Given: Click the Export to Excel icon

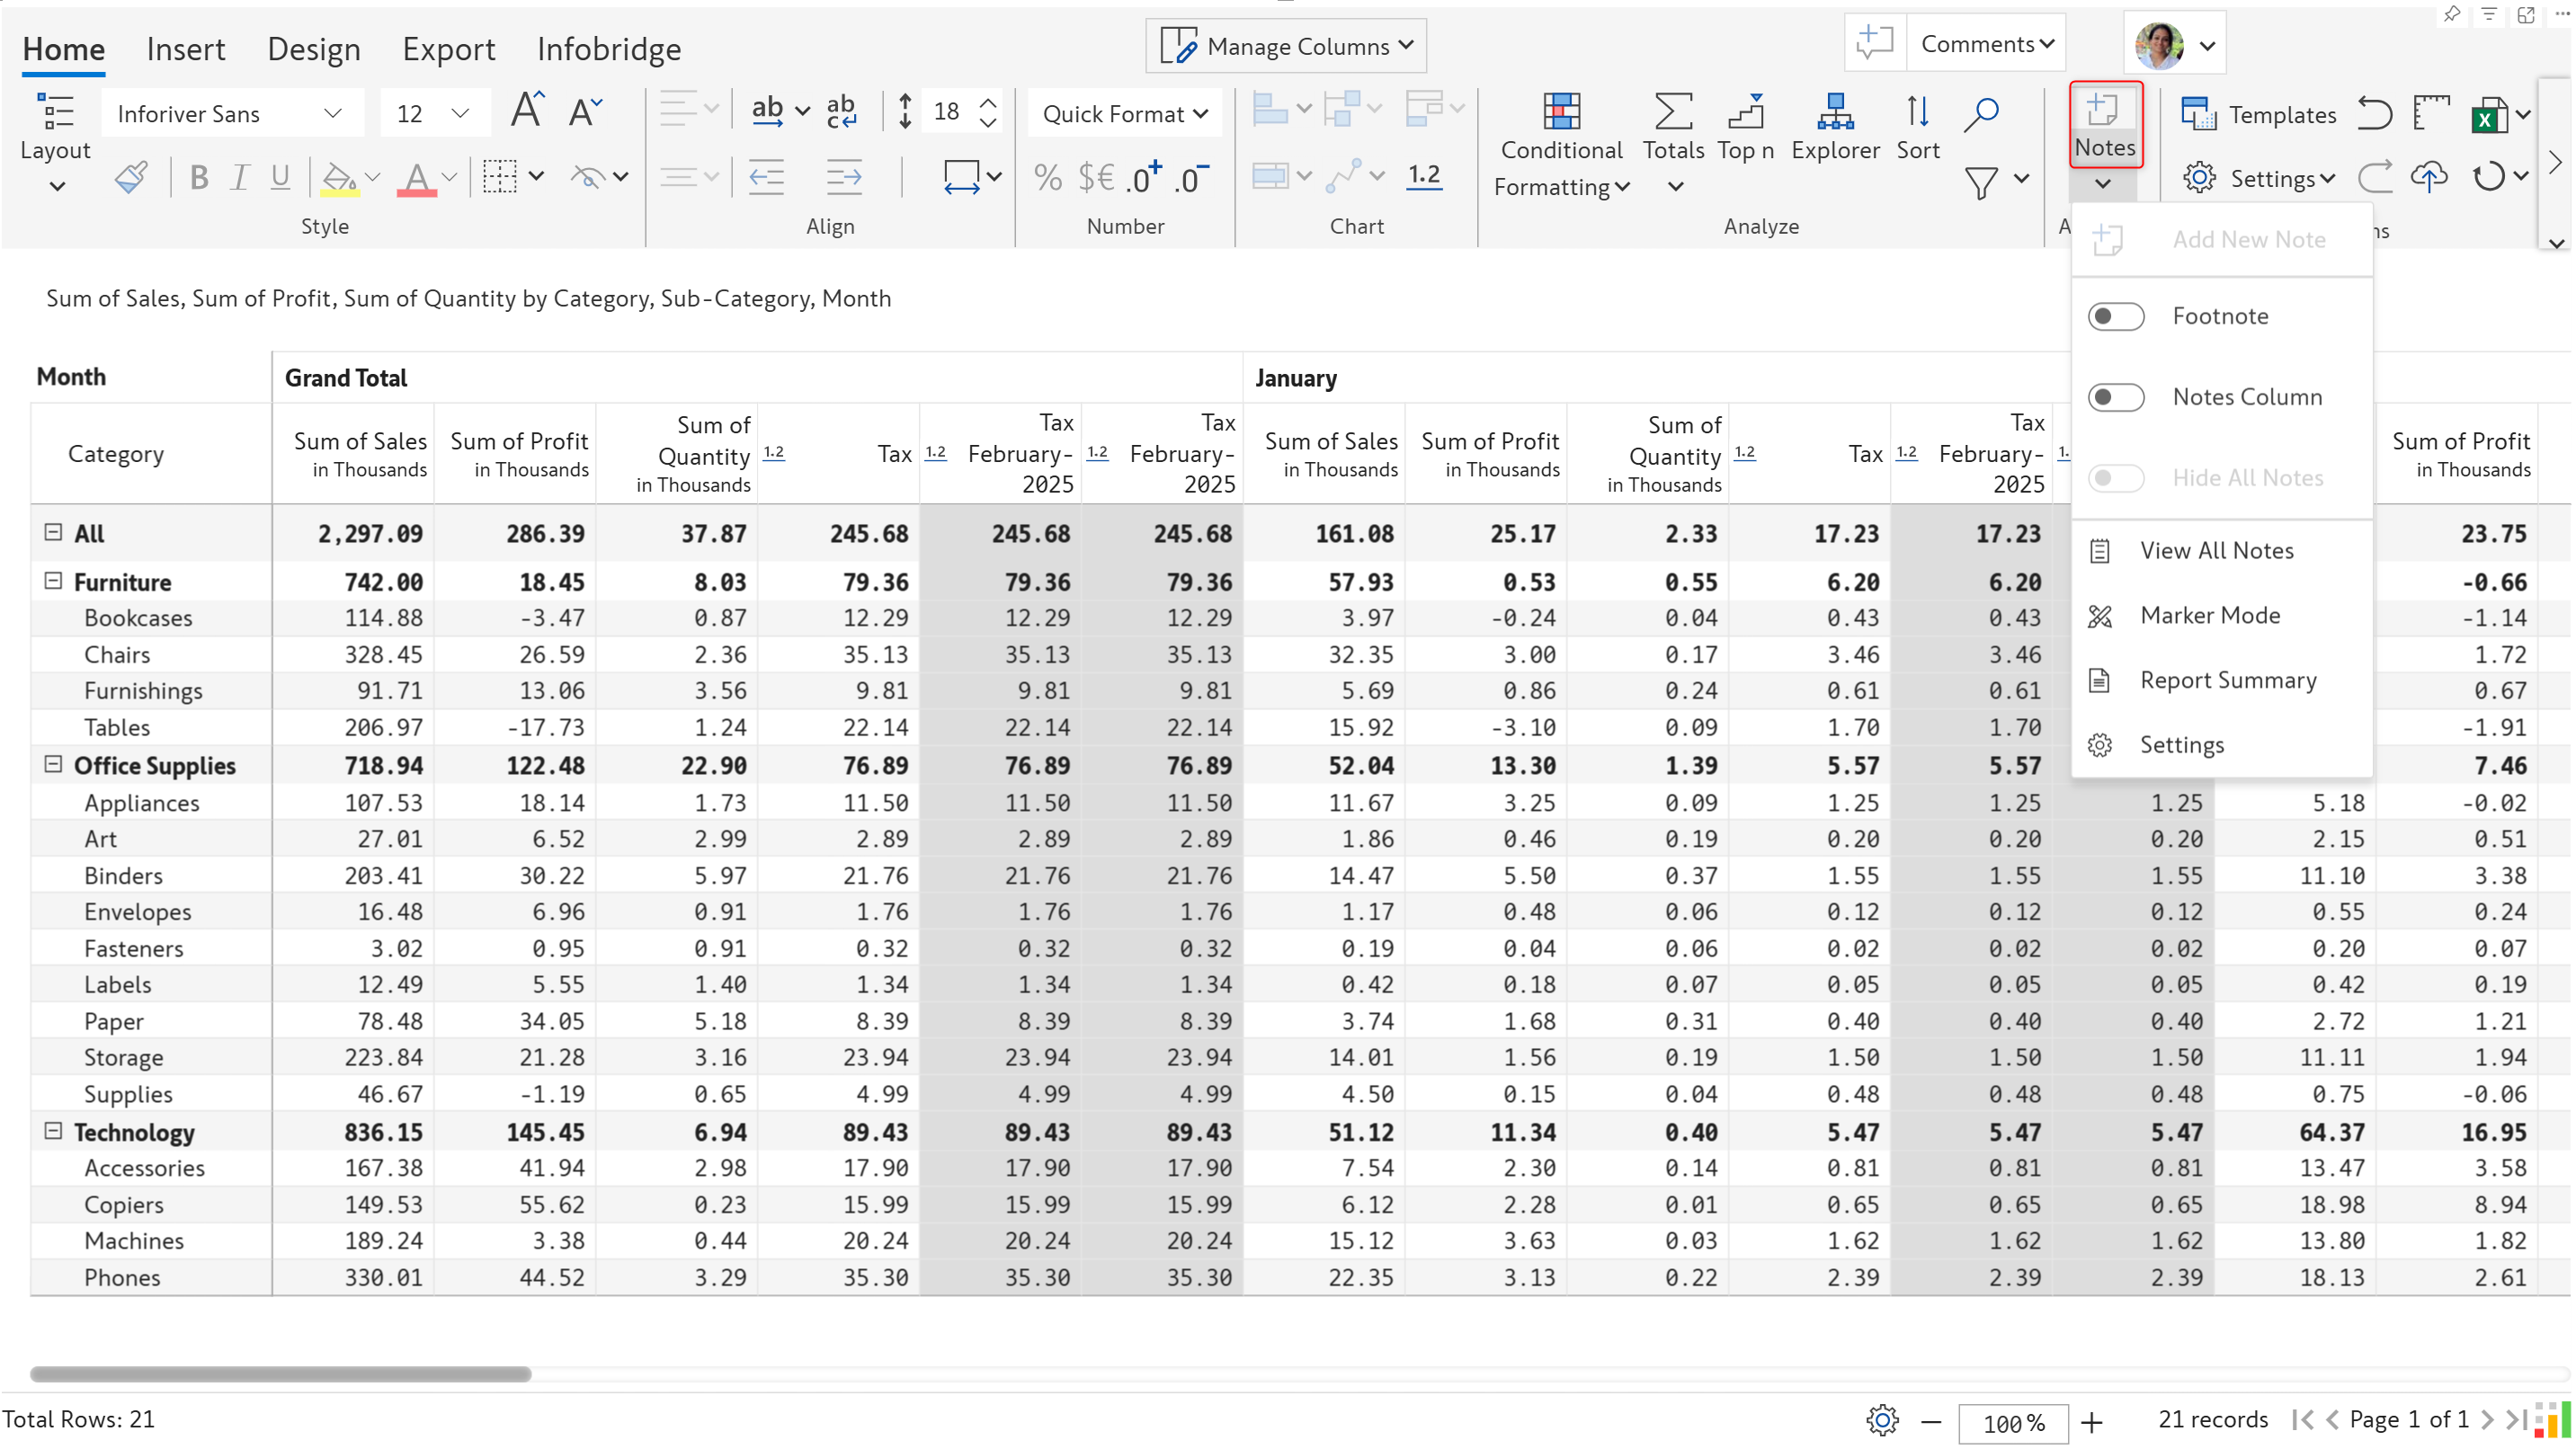Looking at the screenshot, I should [2489, 115].
